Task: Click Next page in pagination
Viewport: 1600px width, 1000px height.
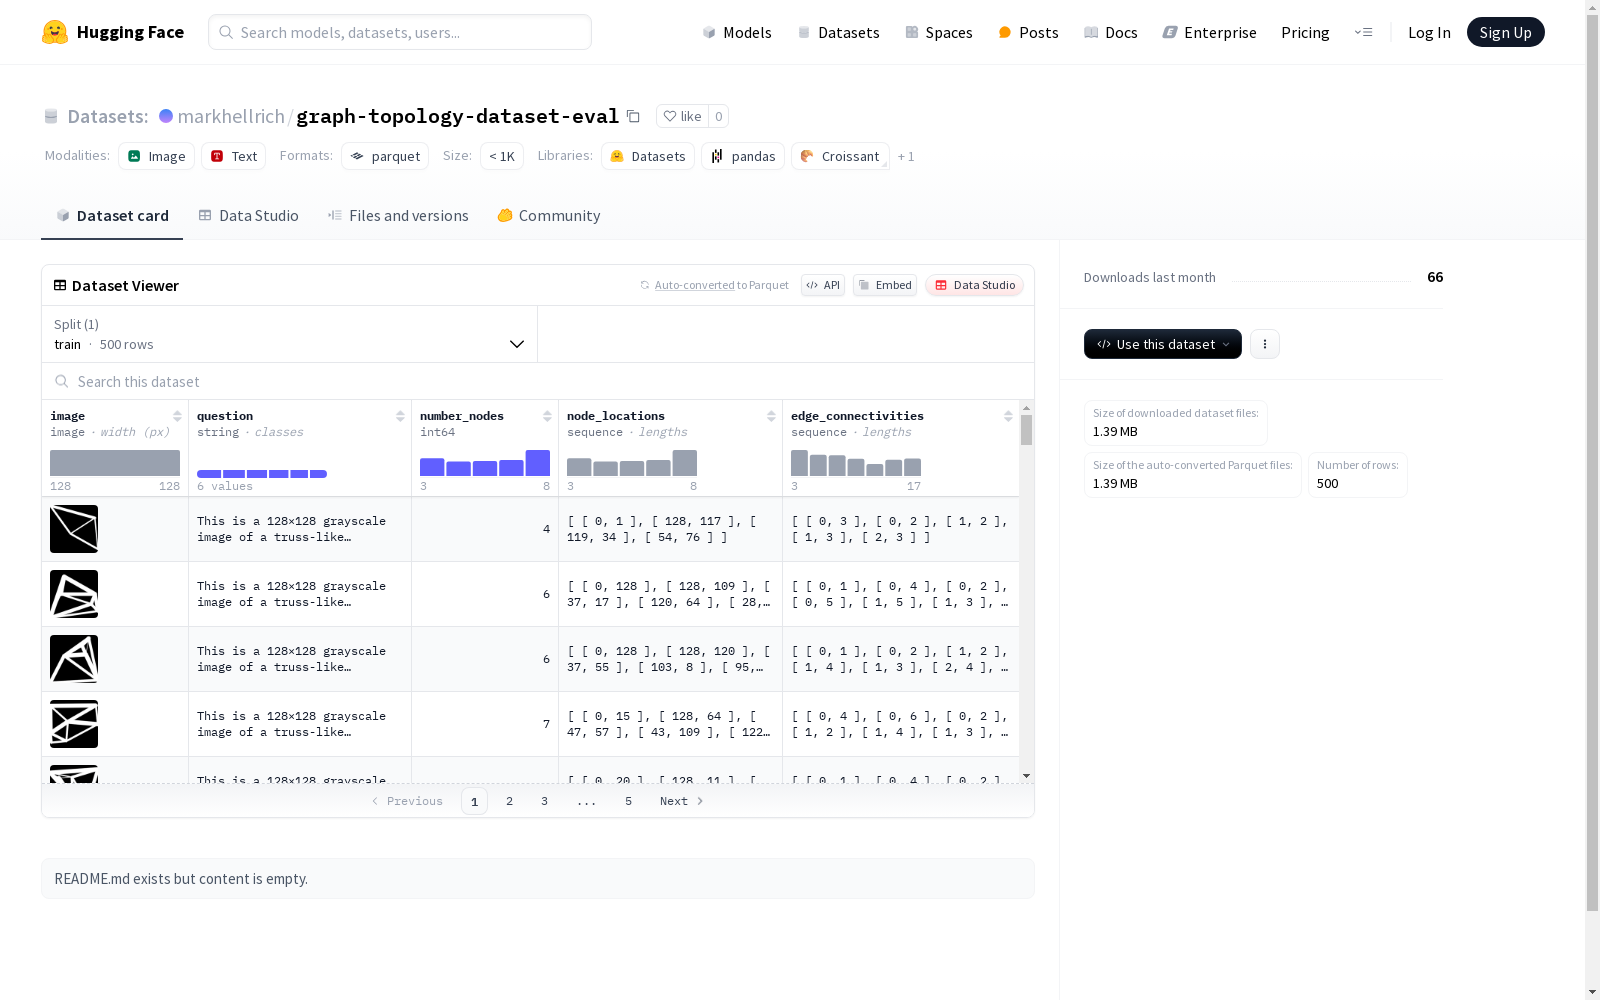Action: tap(682, 801)
